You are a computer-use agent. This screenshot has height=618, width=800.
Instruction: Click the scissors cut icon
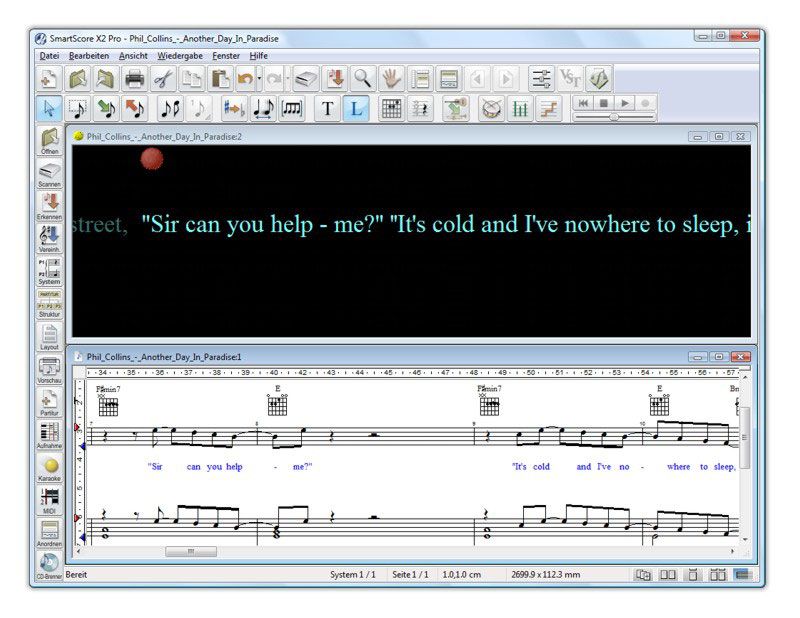click(163, 79)
